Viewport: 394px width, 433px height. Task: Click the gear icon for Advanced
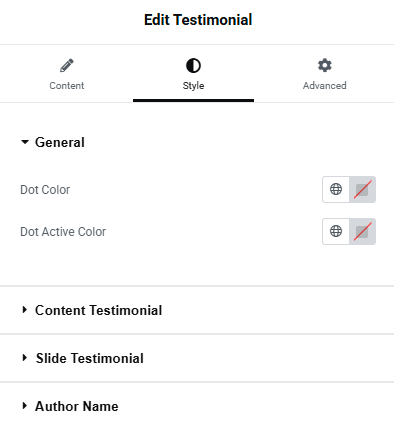pyautogui.click(x=325, y=65)
